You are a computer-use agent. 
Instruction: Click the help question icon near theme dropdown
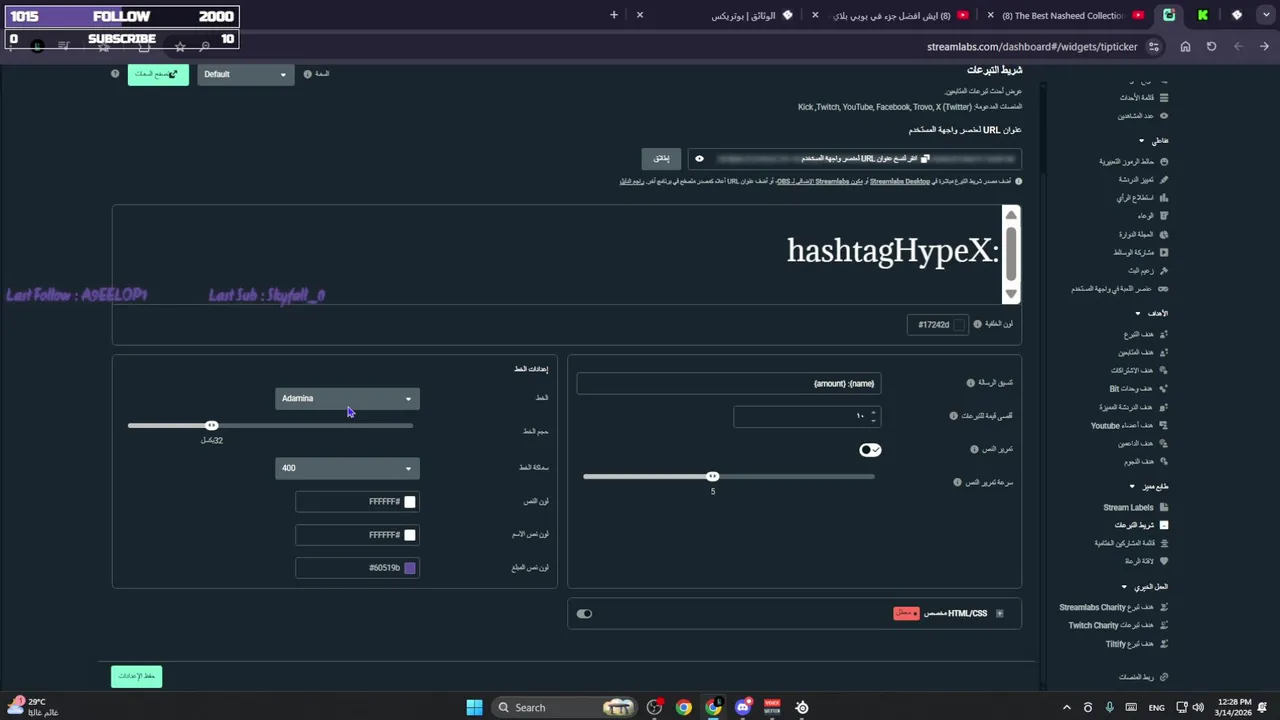click(x=115, y=74)
